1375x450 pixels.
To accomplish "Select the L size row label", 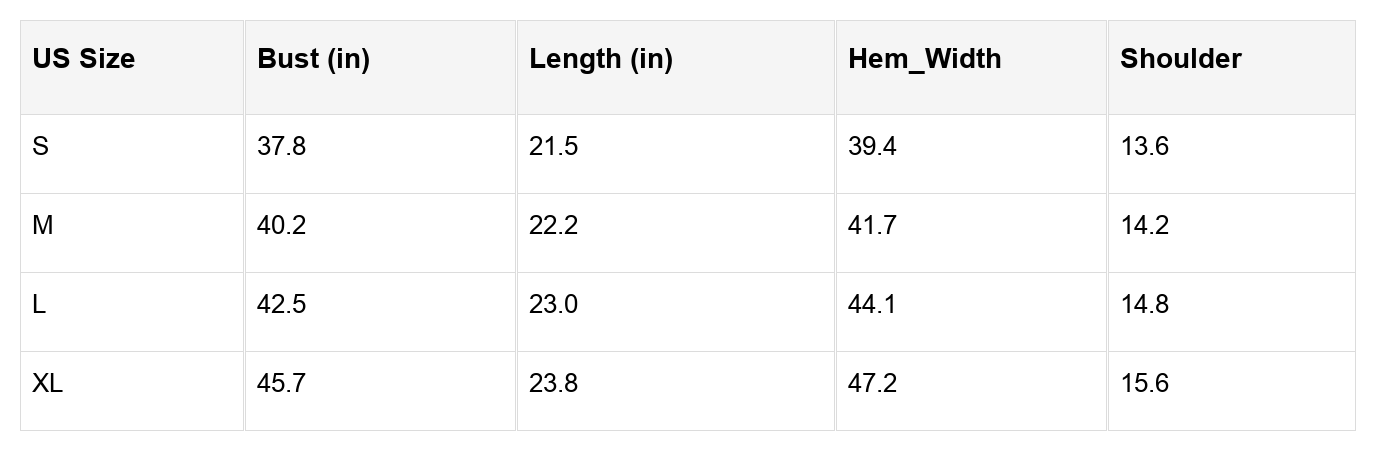I will 39,305.
